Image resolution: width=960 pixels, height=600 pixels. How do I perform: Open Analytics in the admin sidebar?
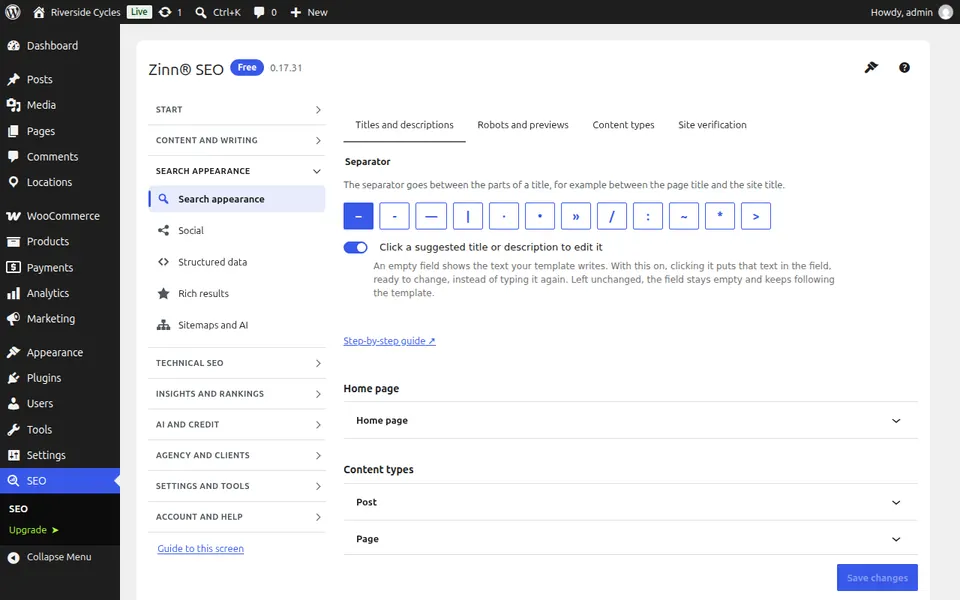click(60, 293)
